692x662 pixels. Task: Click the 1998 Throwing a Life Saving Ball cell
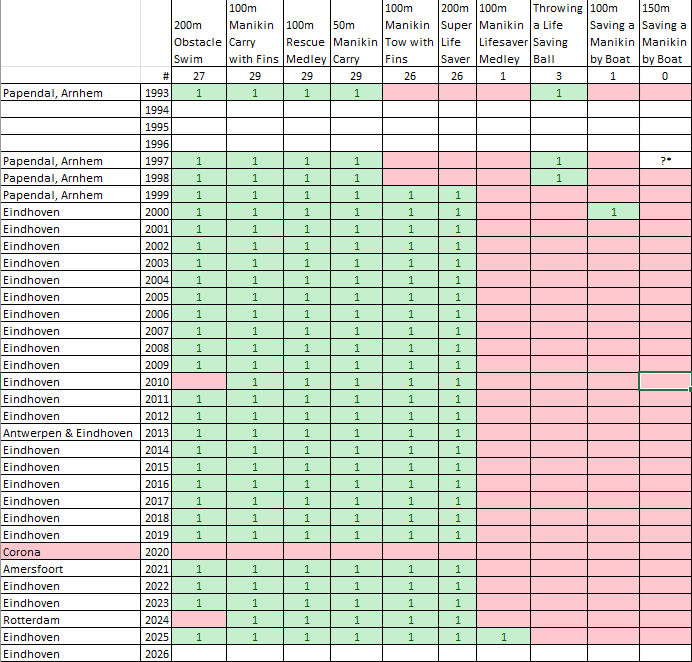pos(557,177)
